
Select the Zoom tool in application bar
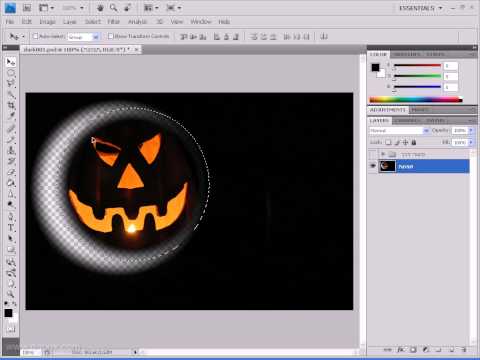[113, 8]
